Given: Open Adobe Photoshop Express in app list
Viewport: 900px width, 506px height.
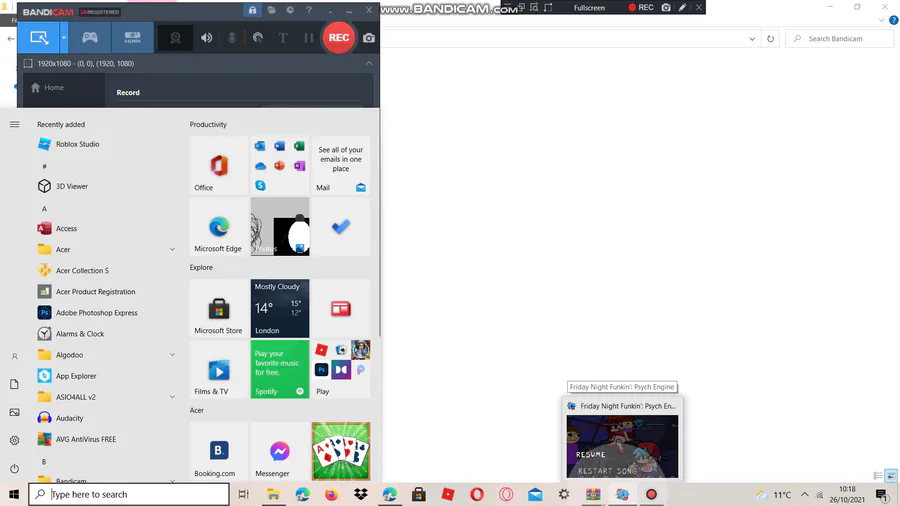Looking at the screenshot, I should (x=96, y=313).
